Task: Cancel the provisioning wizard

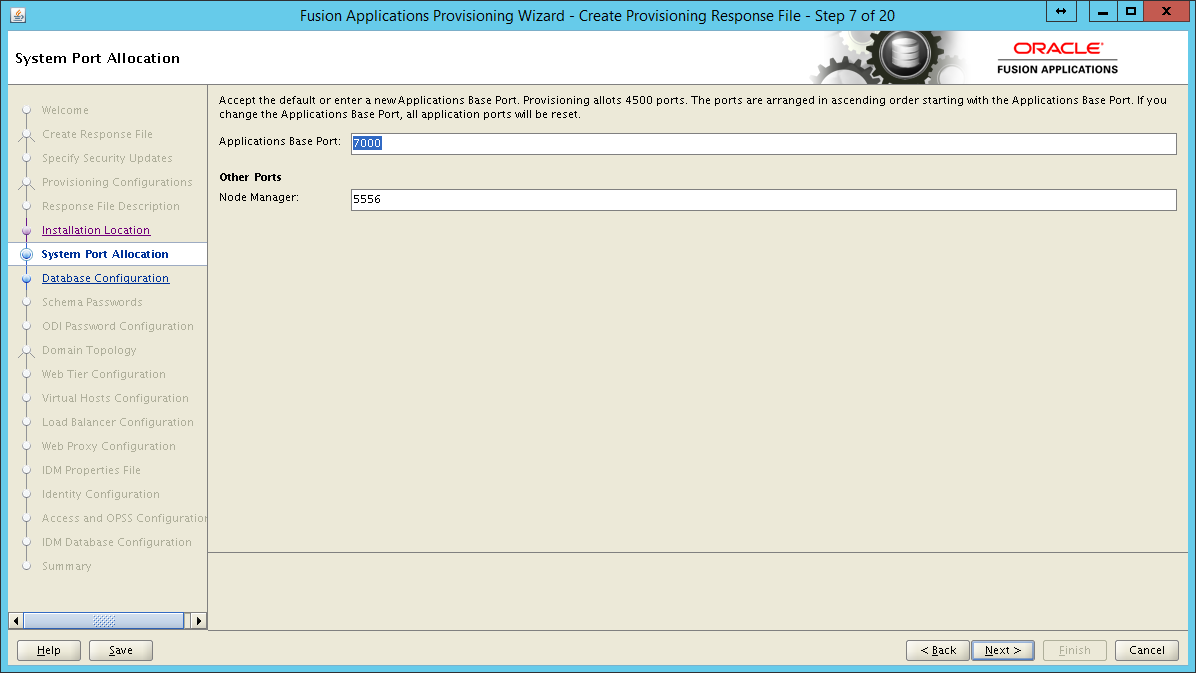Action: point(1146,650)
